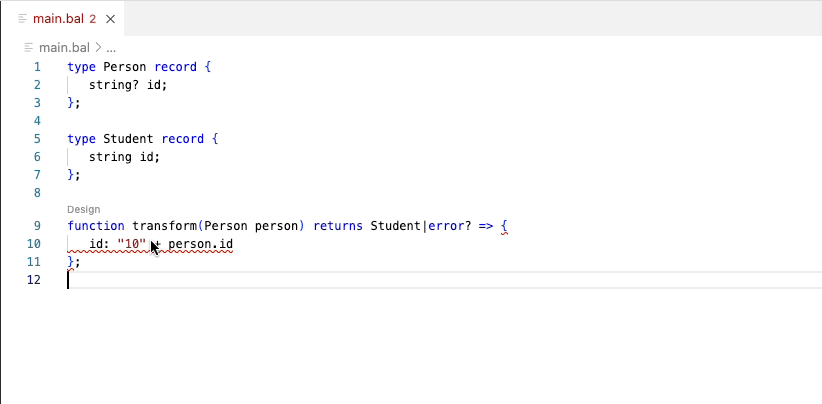Viewport: 822px width, 404px height.
Task: Click the error-underlined opening brace on line 9
Action: click(x=504, y=226)
